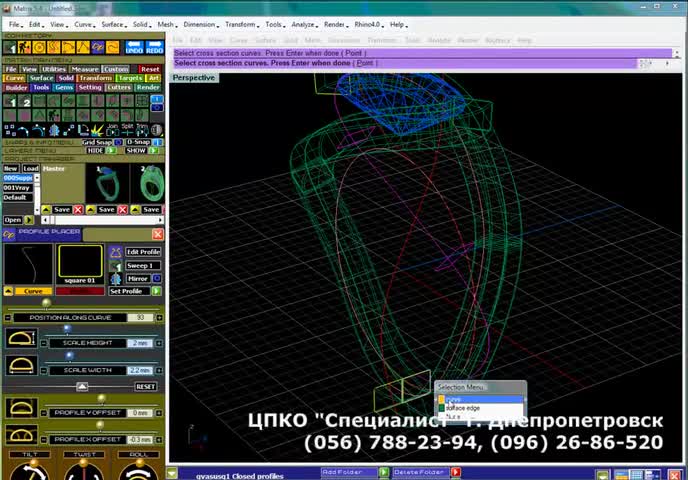Click the green arrow beside Add Folder
688x480 pixels.
[383, 472]
